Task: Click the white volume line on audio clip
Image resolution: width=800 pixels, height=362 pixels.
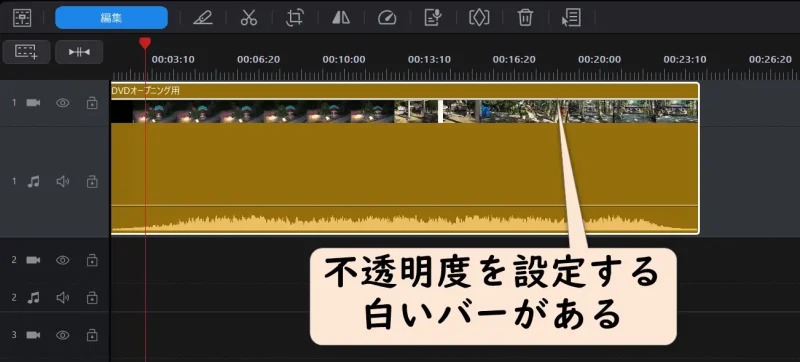Action: coord(405,205)
